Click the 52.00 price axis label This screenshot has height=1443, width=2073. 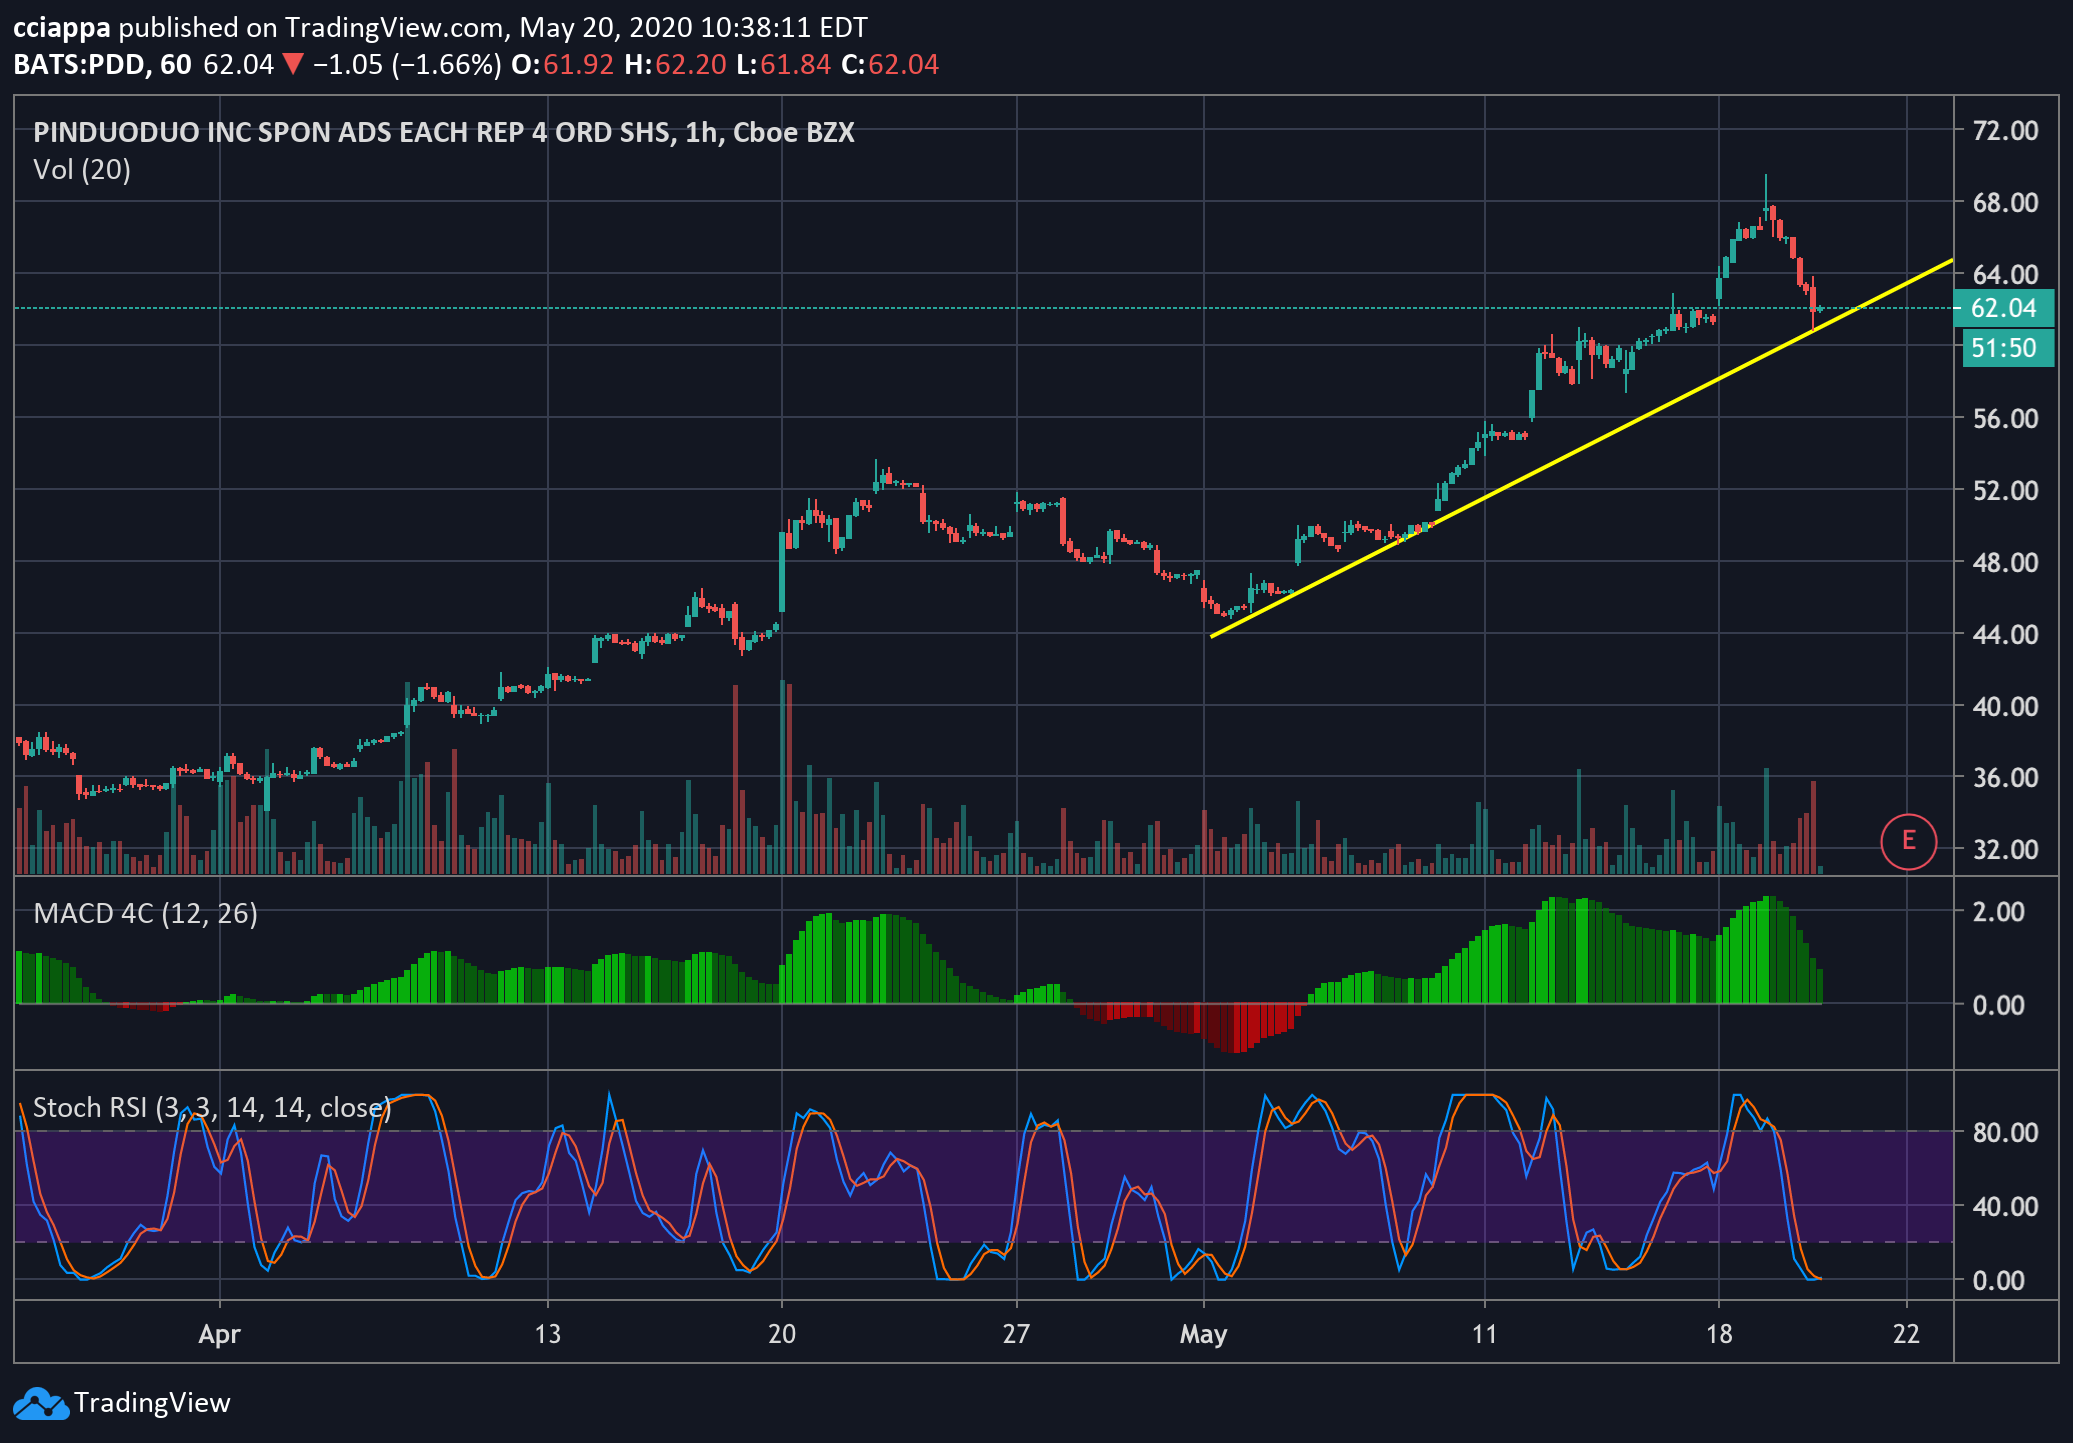pos(2005,490)
